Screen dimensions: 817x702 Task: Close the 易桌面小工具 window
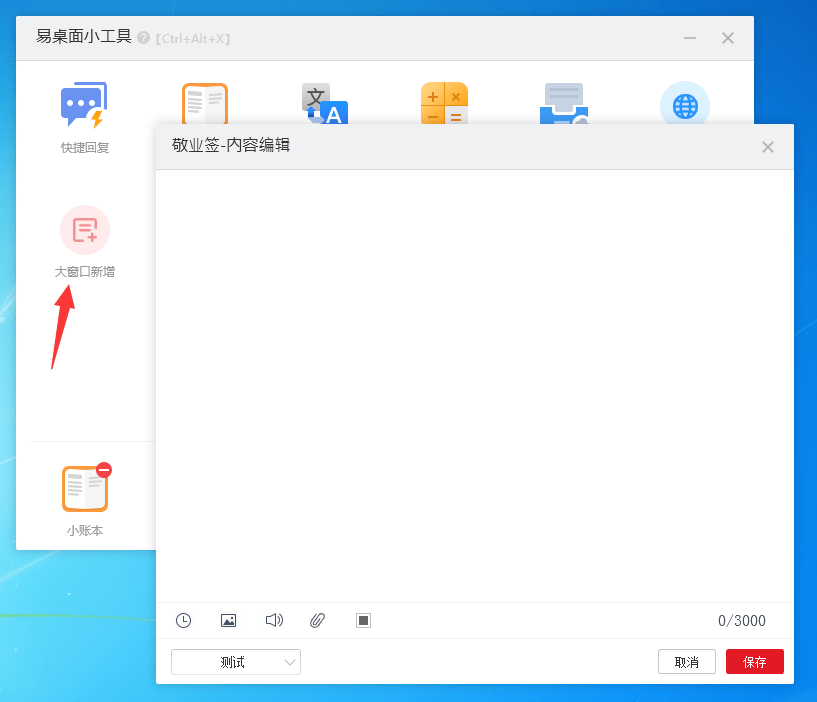tap(728, 38)
